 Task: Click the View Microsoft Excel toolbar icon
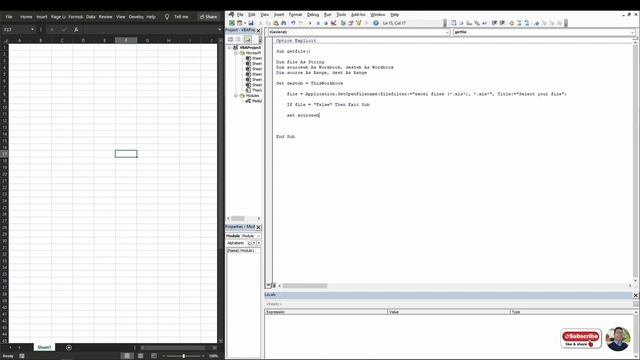tap(232, 23)
